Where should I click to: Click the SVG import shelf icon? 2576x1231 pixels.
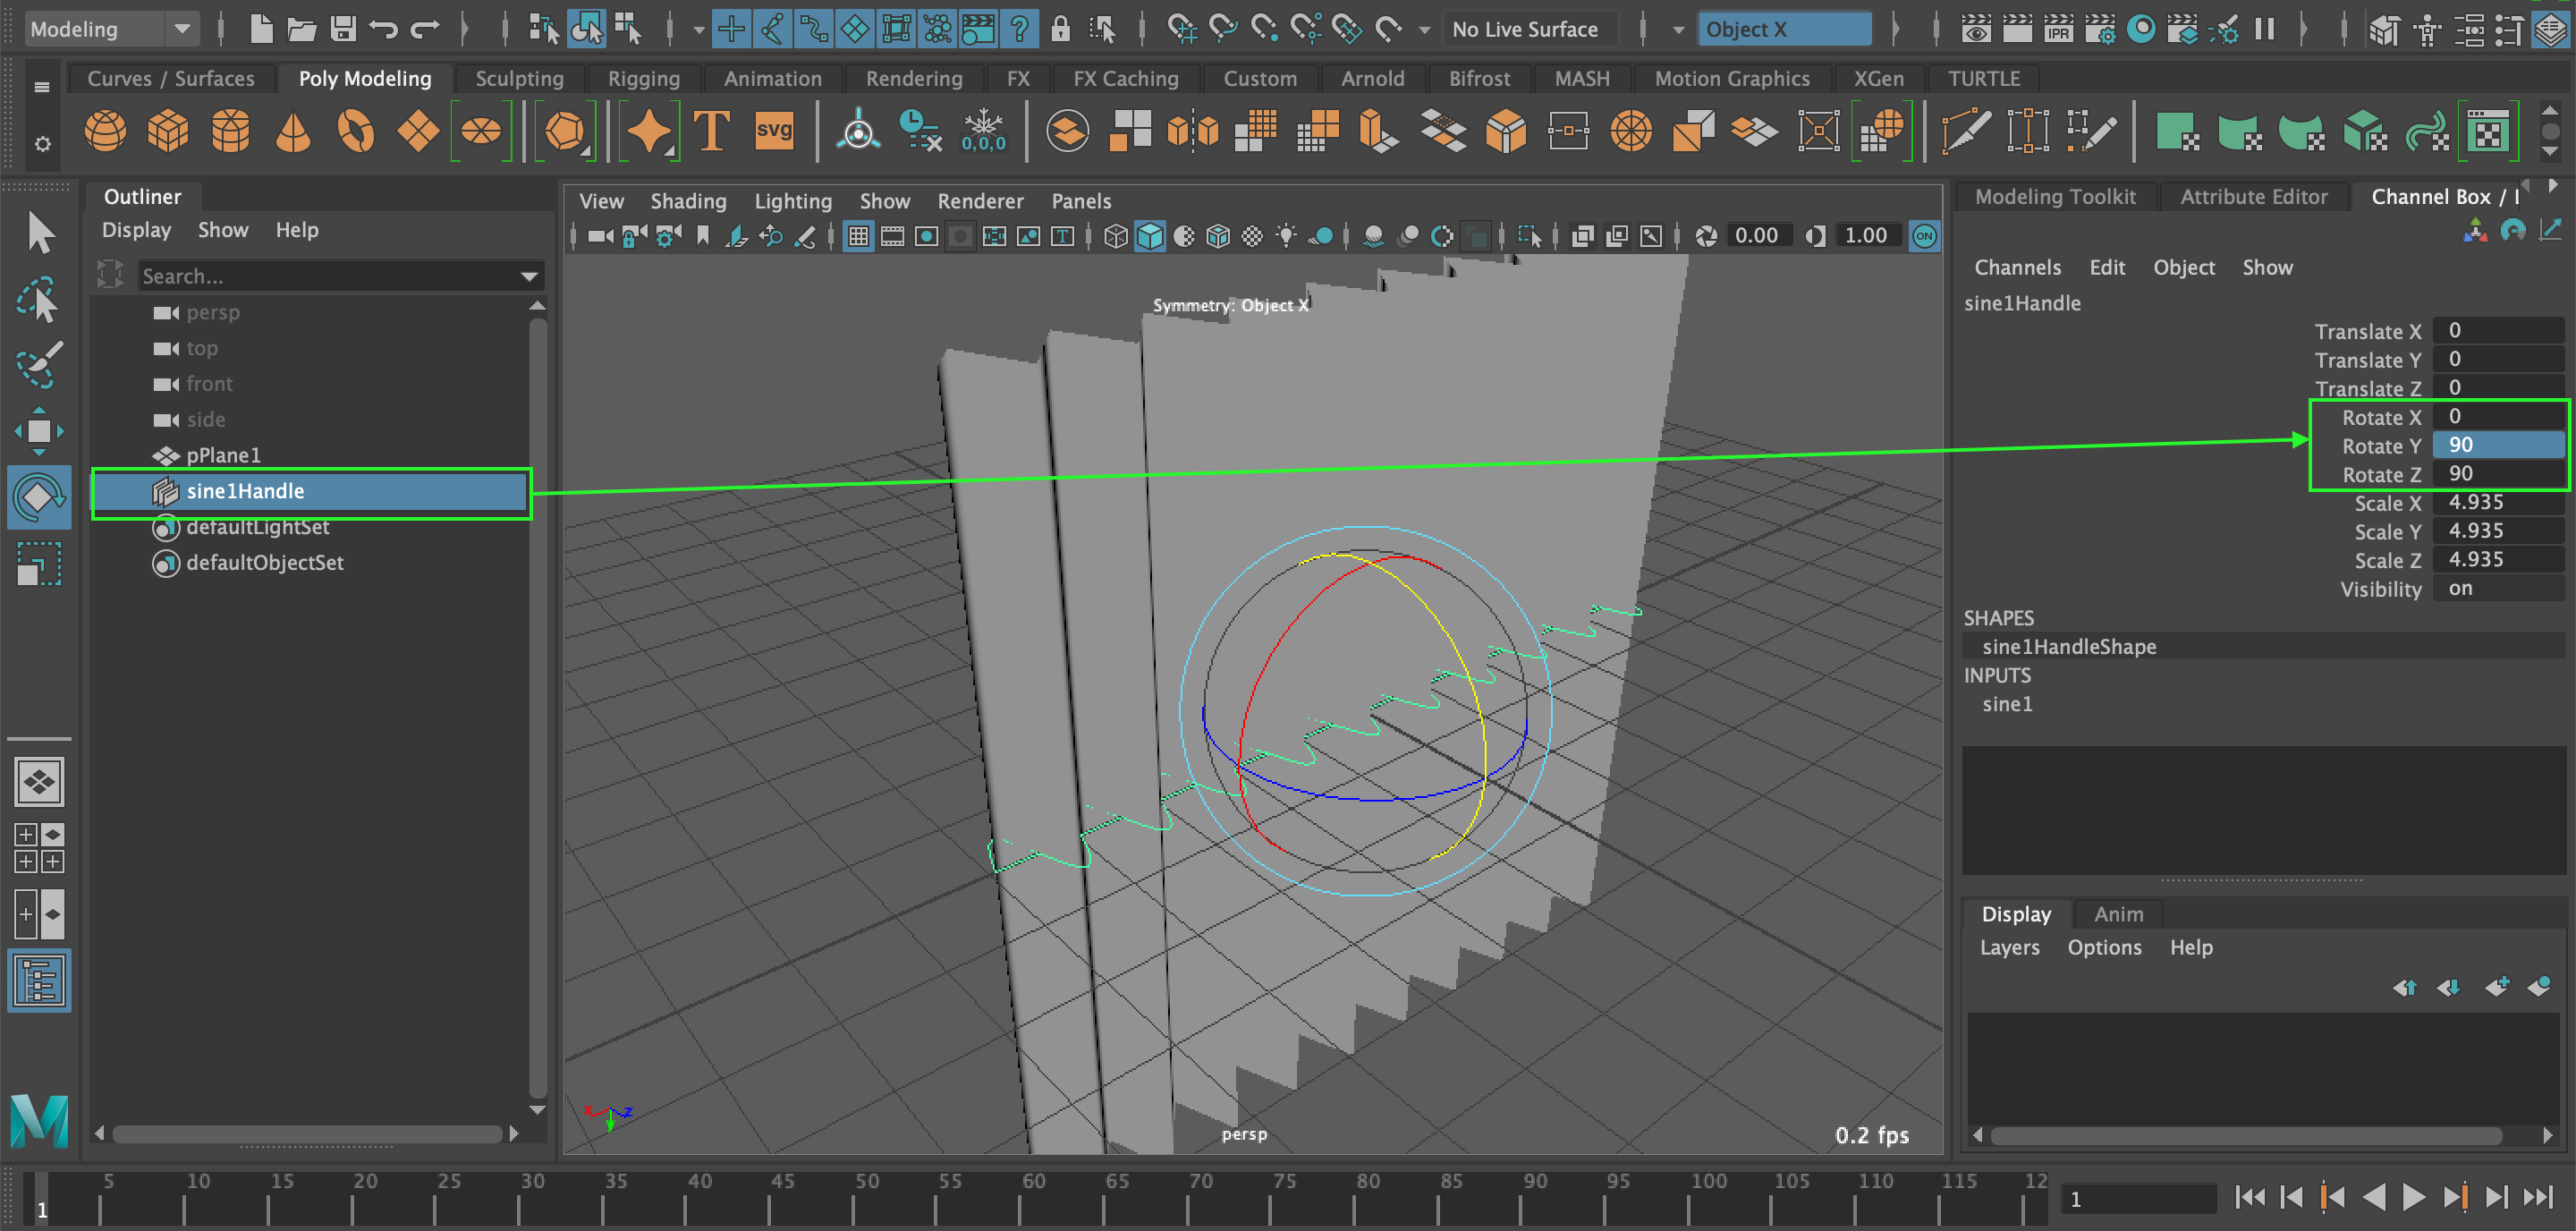(x=774, y=131)
